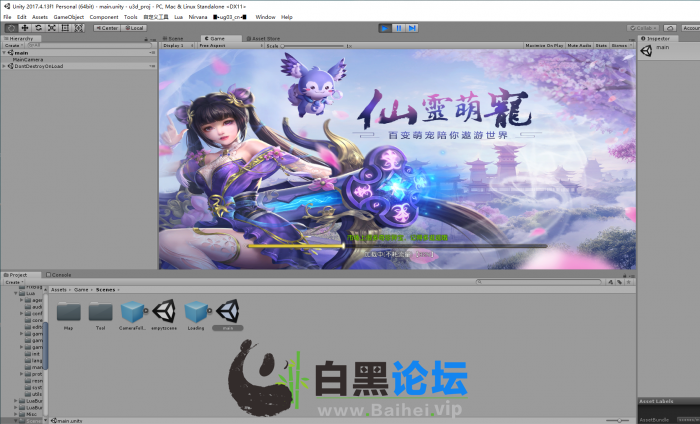Pause the running game
The image size is (700, 424).
(x=399, y=28)
